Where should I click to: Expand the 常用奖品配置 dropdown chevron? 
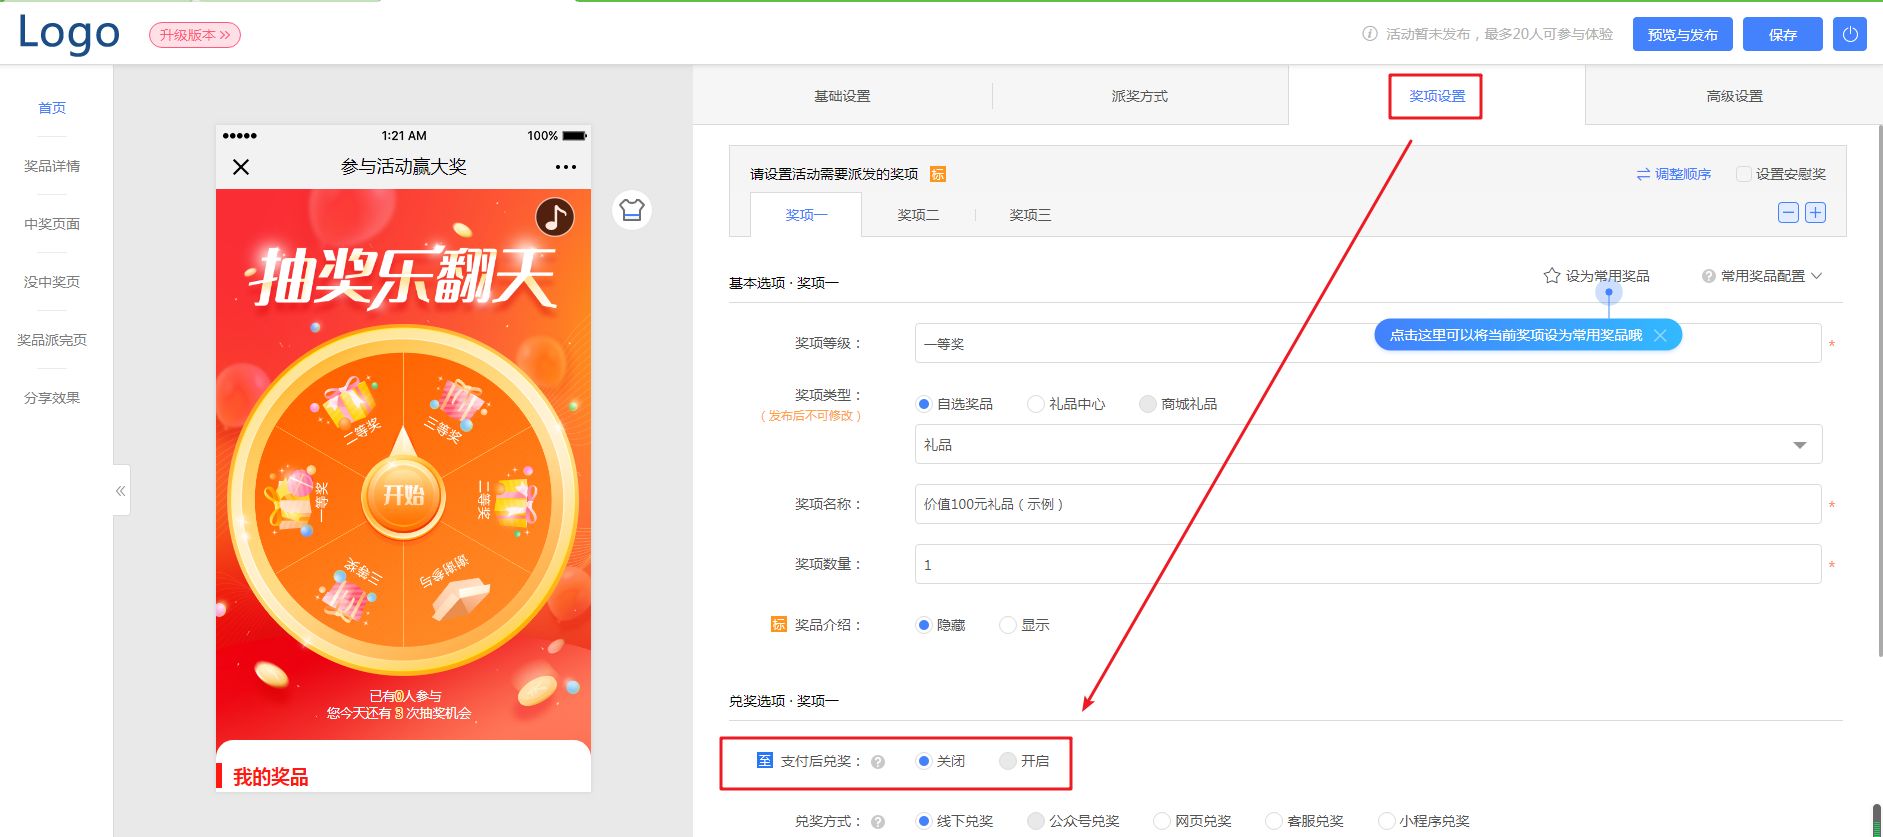[1817, 276]
